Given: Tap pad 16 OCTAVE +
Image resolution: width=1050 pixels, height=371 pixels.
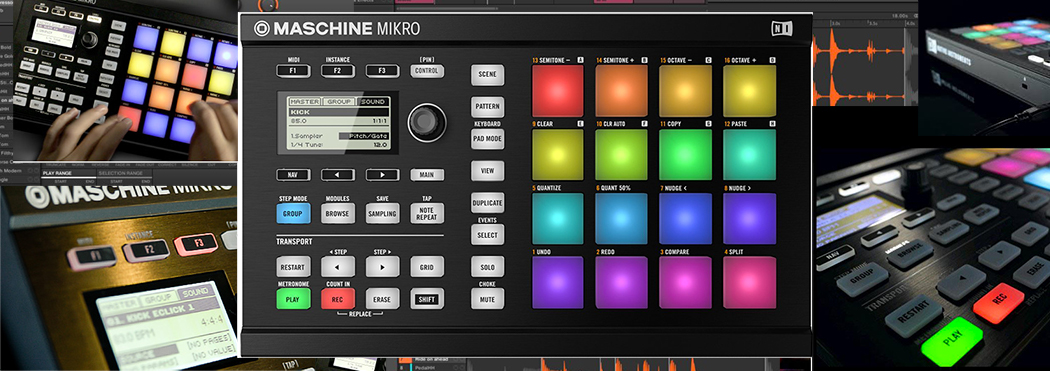Looking at the screenshot, I should (749, 91).
